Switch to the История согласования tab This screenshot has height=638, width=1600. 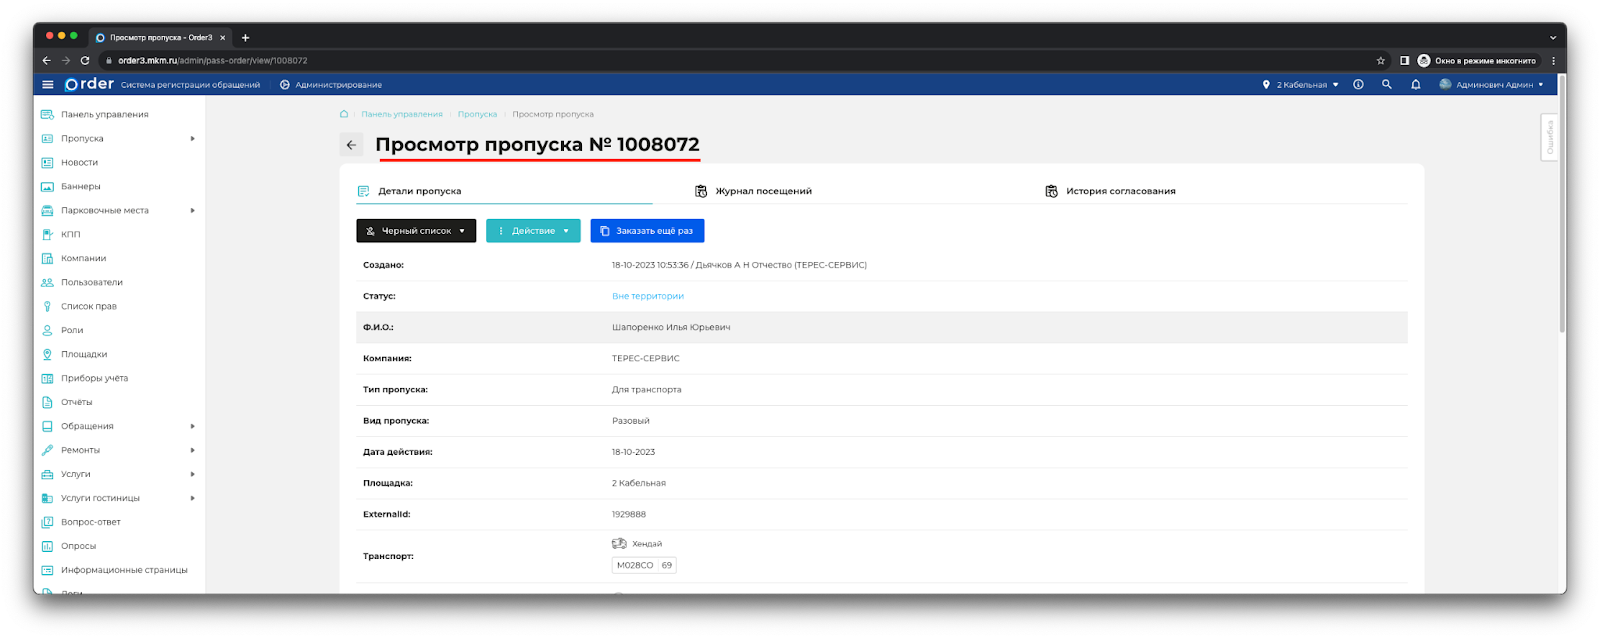(1120, 191)
